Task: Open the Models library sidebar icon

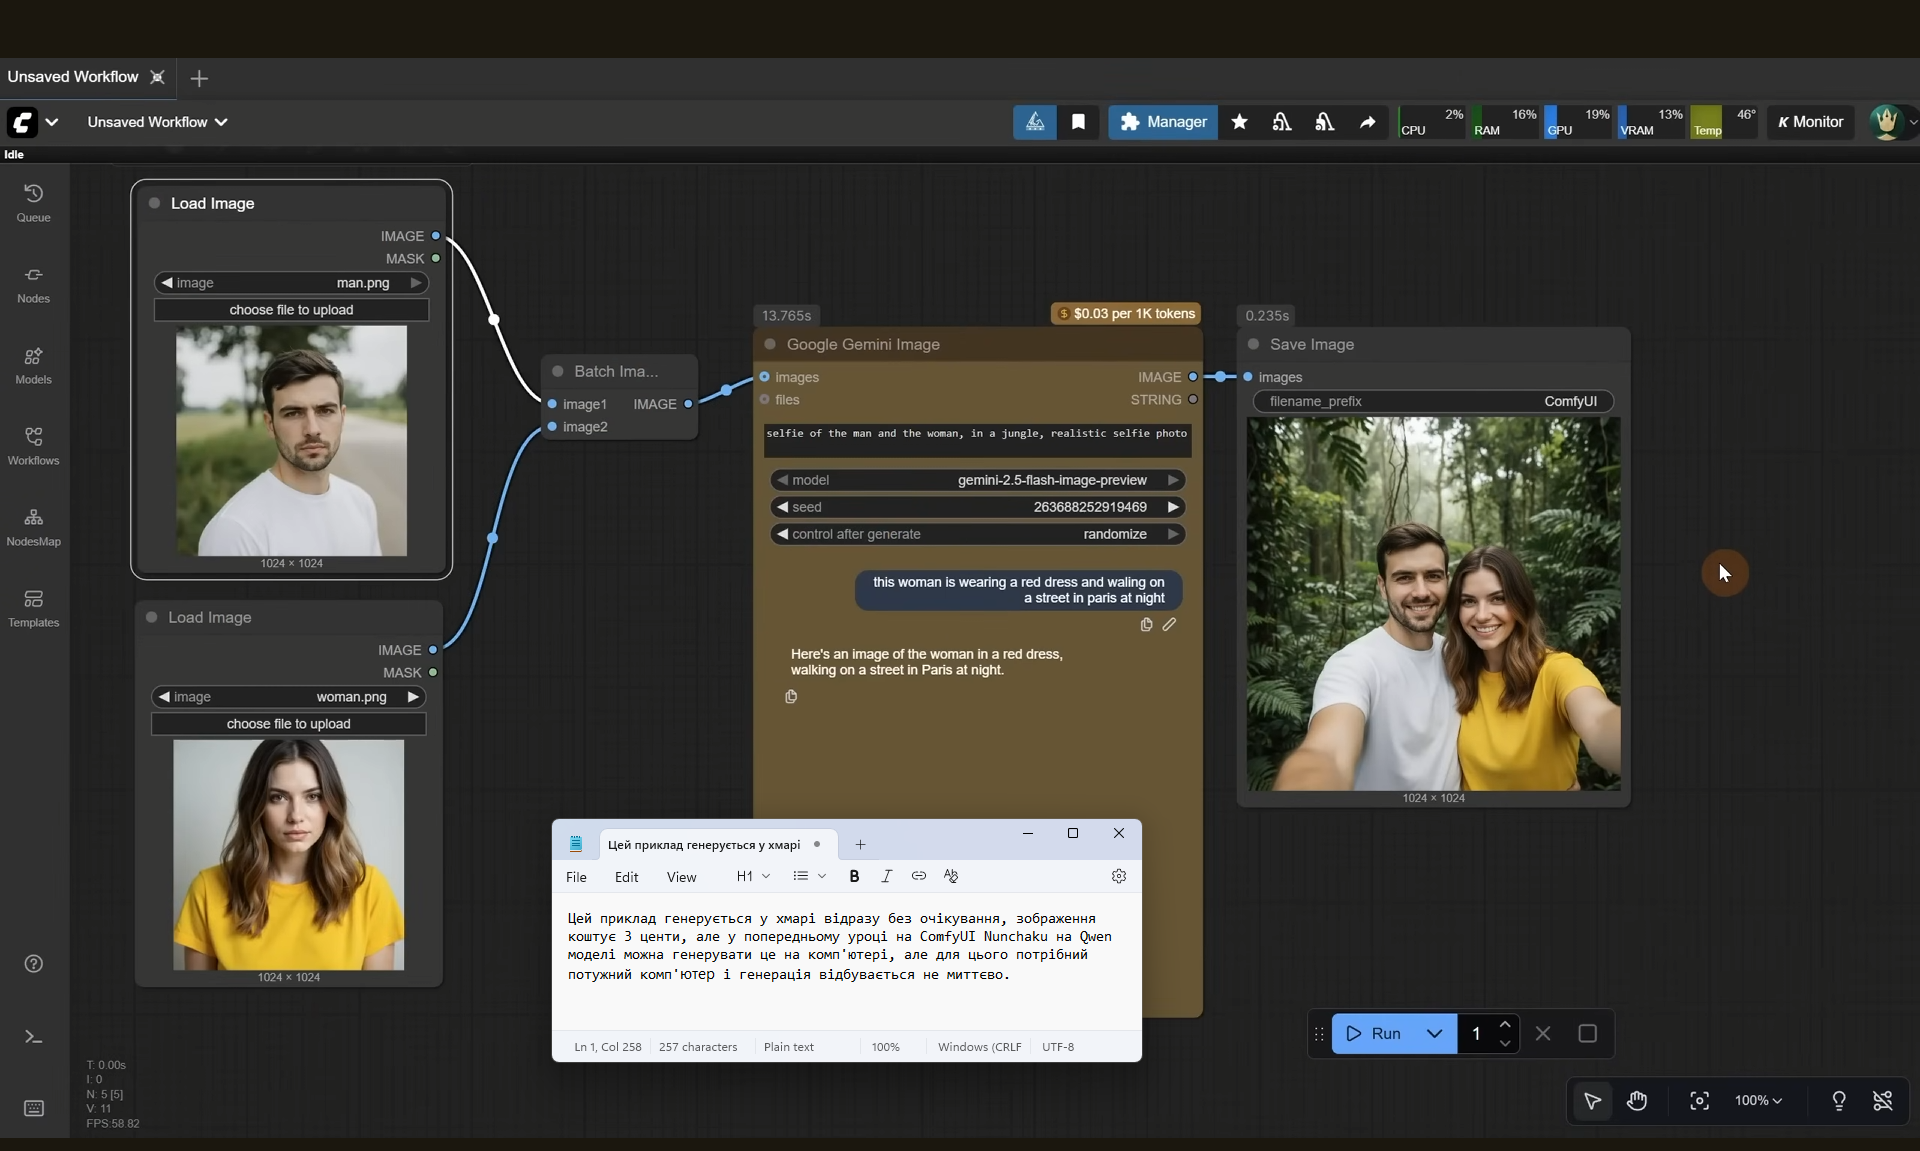Action: coord(33,365)
